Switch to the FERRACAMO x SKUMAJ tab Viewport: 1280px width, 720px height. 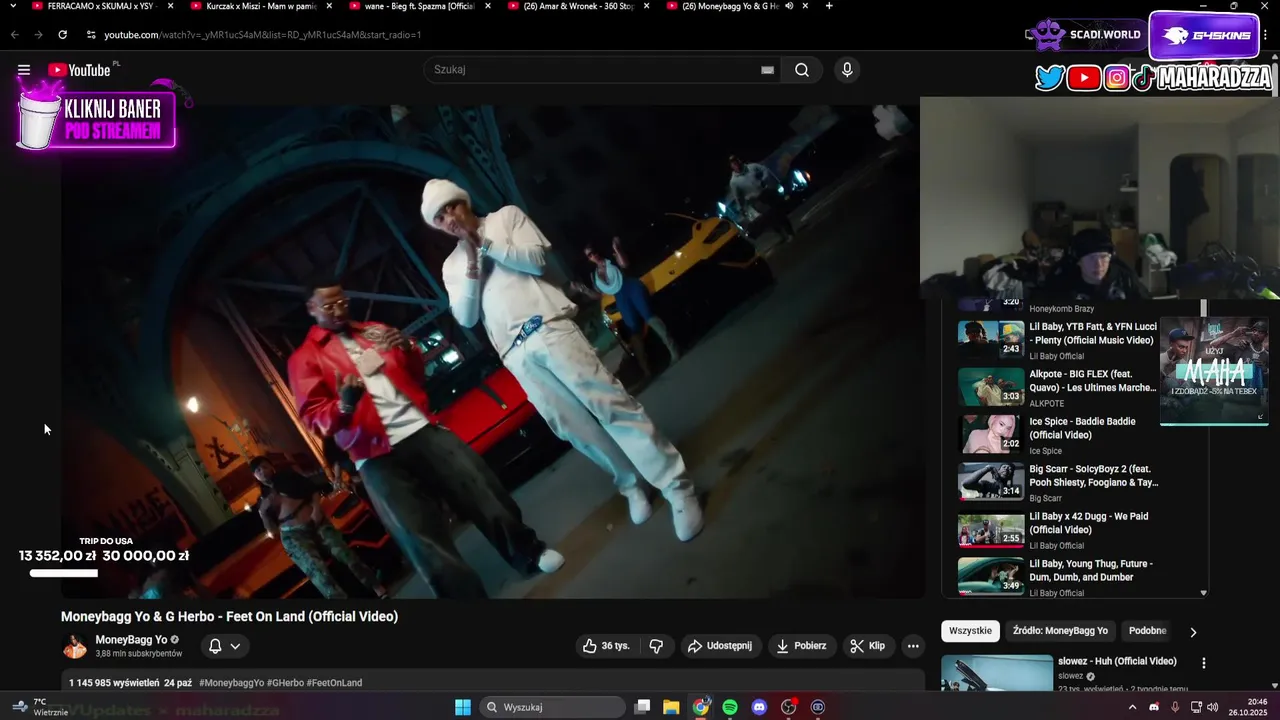pos(100,6)
